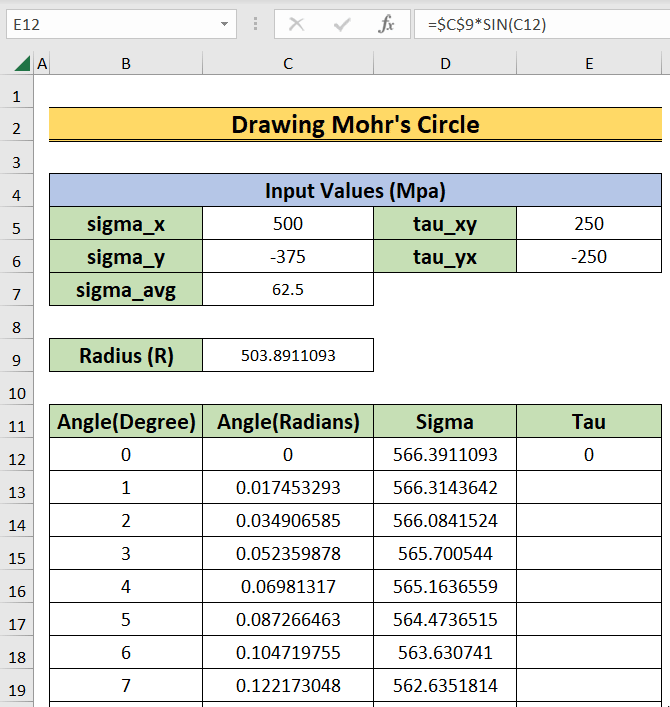
Task: Select the Angle(Degree) cell with value 4
Action: tap(126, 586)
